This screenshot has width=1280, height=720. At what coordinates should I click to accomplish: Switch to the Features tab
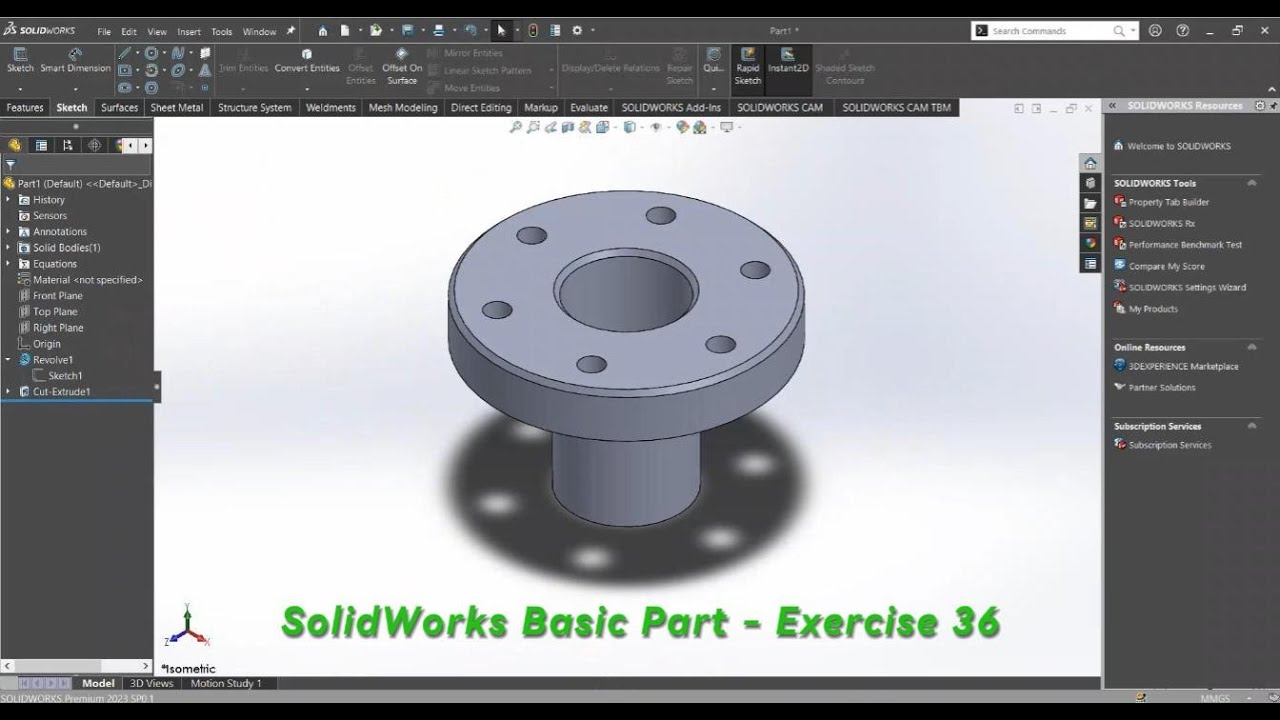(25, 108)
